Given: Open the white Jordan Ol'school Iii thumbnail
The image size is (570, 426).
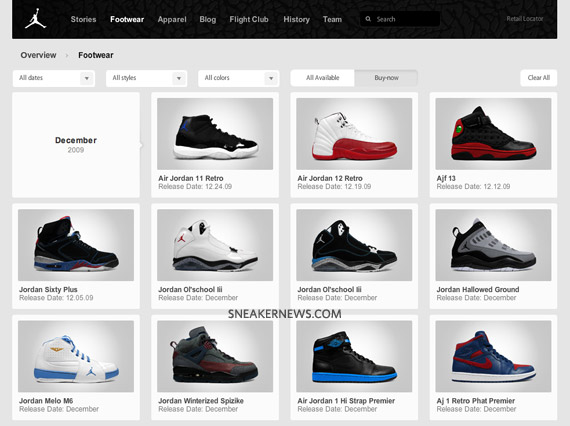Looking at the screenshot, I should pyautogui.click(x=215, y=245).
